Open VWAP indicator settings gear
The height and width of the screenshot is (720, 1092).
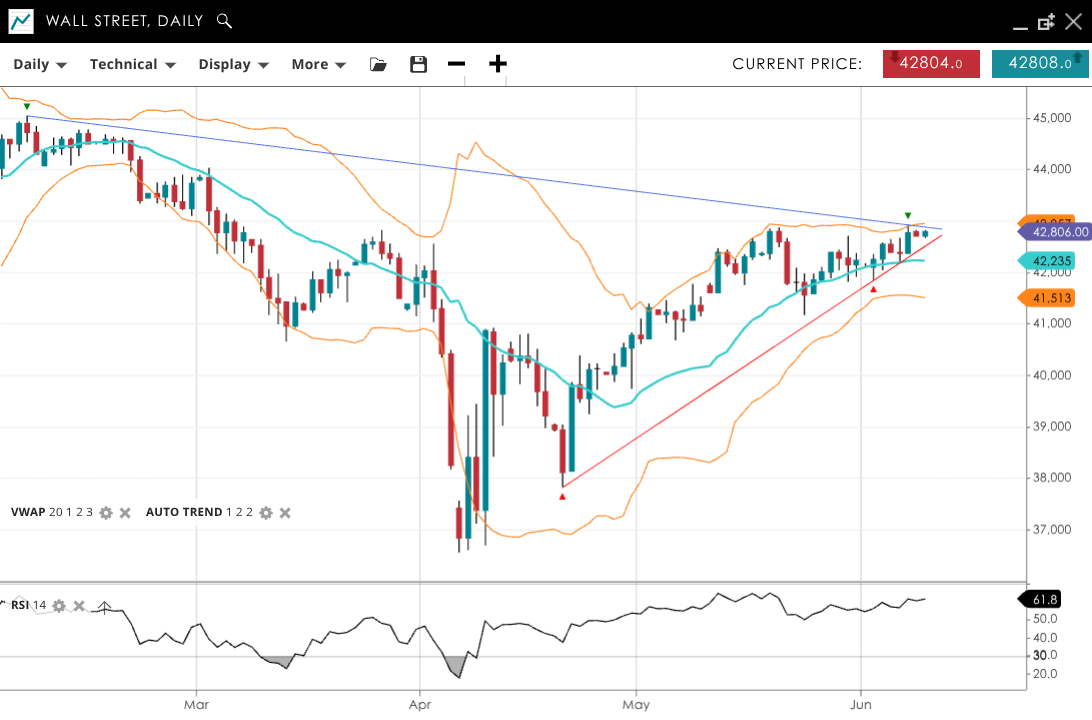coord(106,513)
